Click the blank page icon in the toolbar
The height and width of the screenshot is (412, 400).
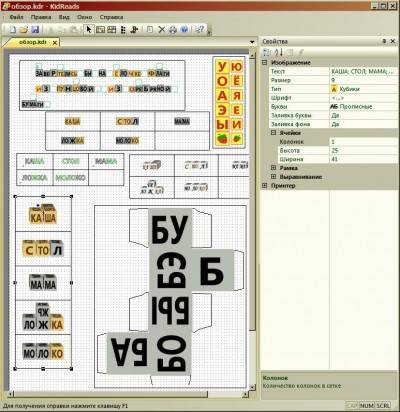(150, 30)
